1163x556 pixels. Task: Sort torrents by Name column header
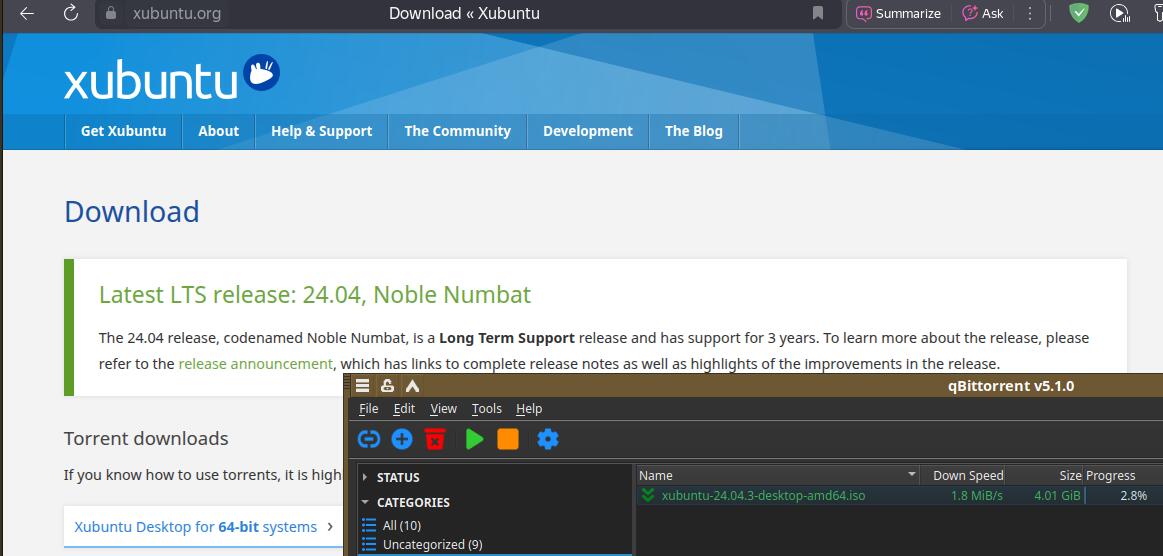[x=777, y=475]
